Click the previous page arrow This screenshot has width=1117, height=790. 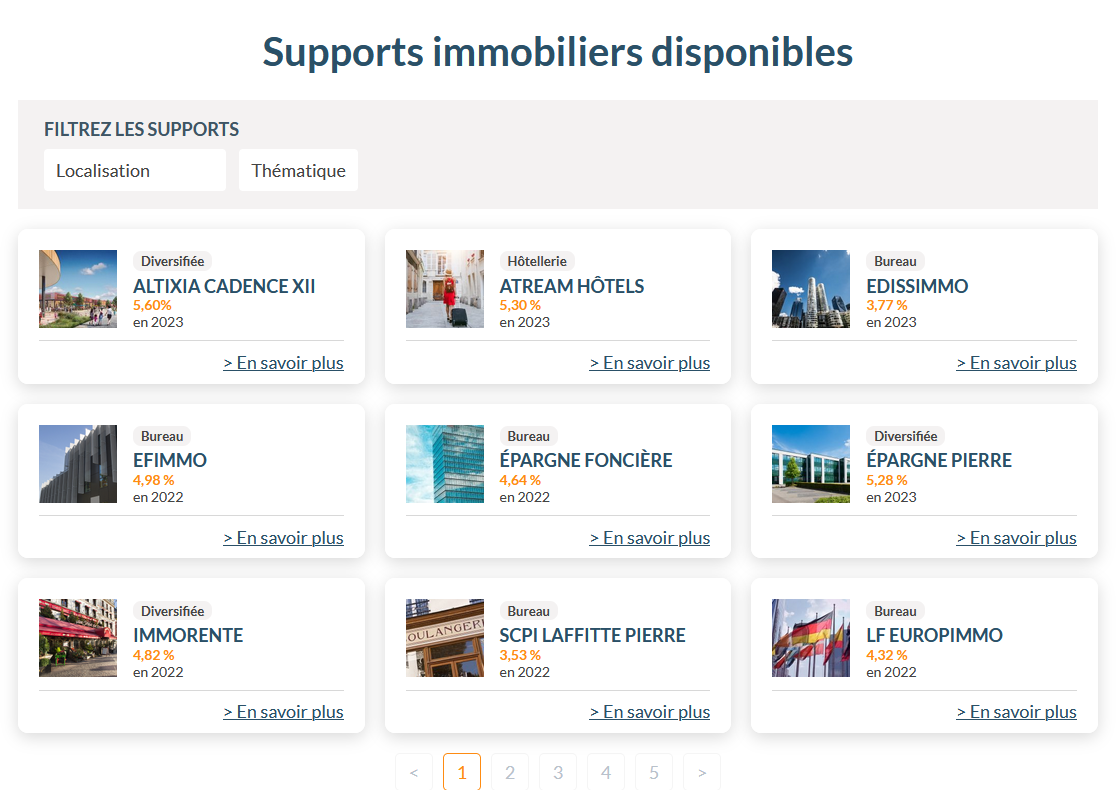(414, 771)
